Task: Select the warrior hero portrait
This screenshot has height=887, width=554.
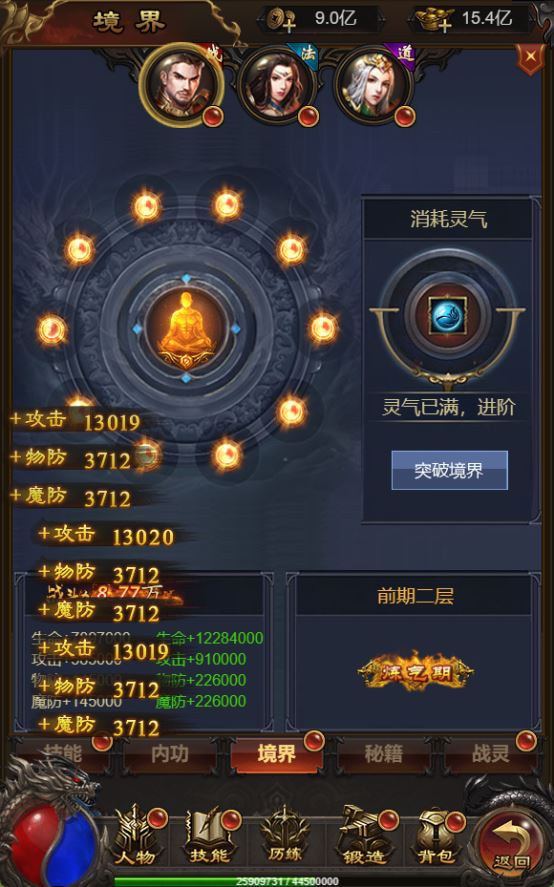Action: (x=181, y=85)
